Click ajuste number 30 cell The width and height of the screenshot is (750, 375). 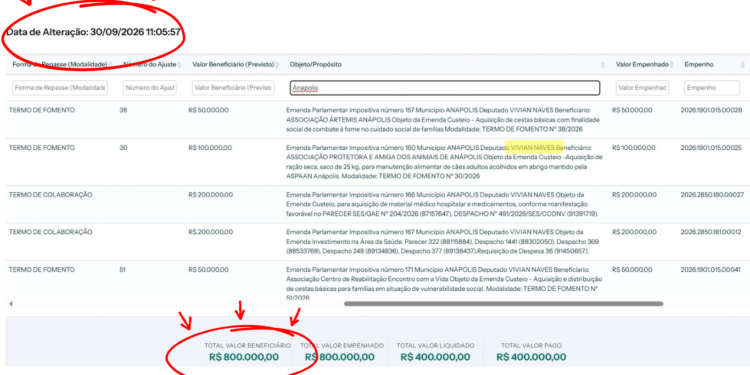[x=123, y=148]
